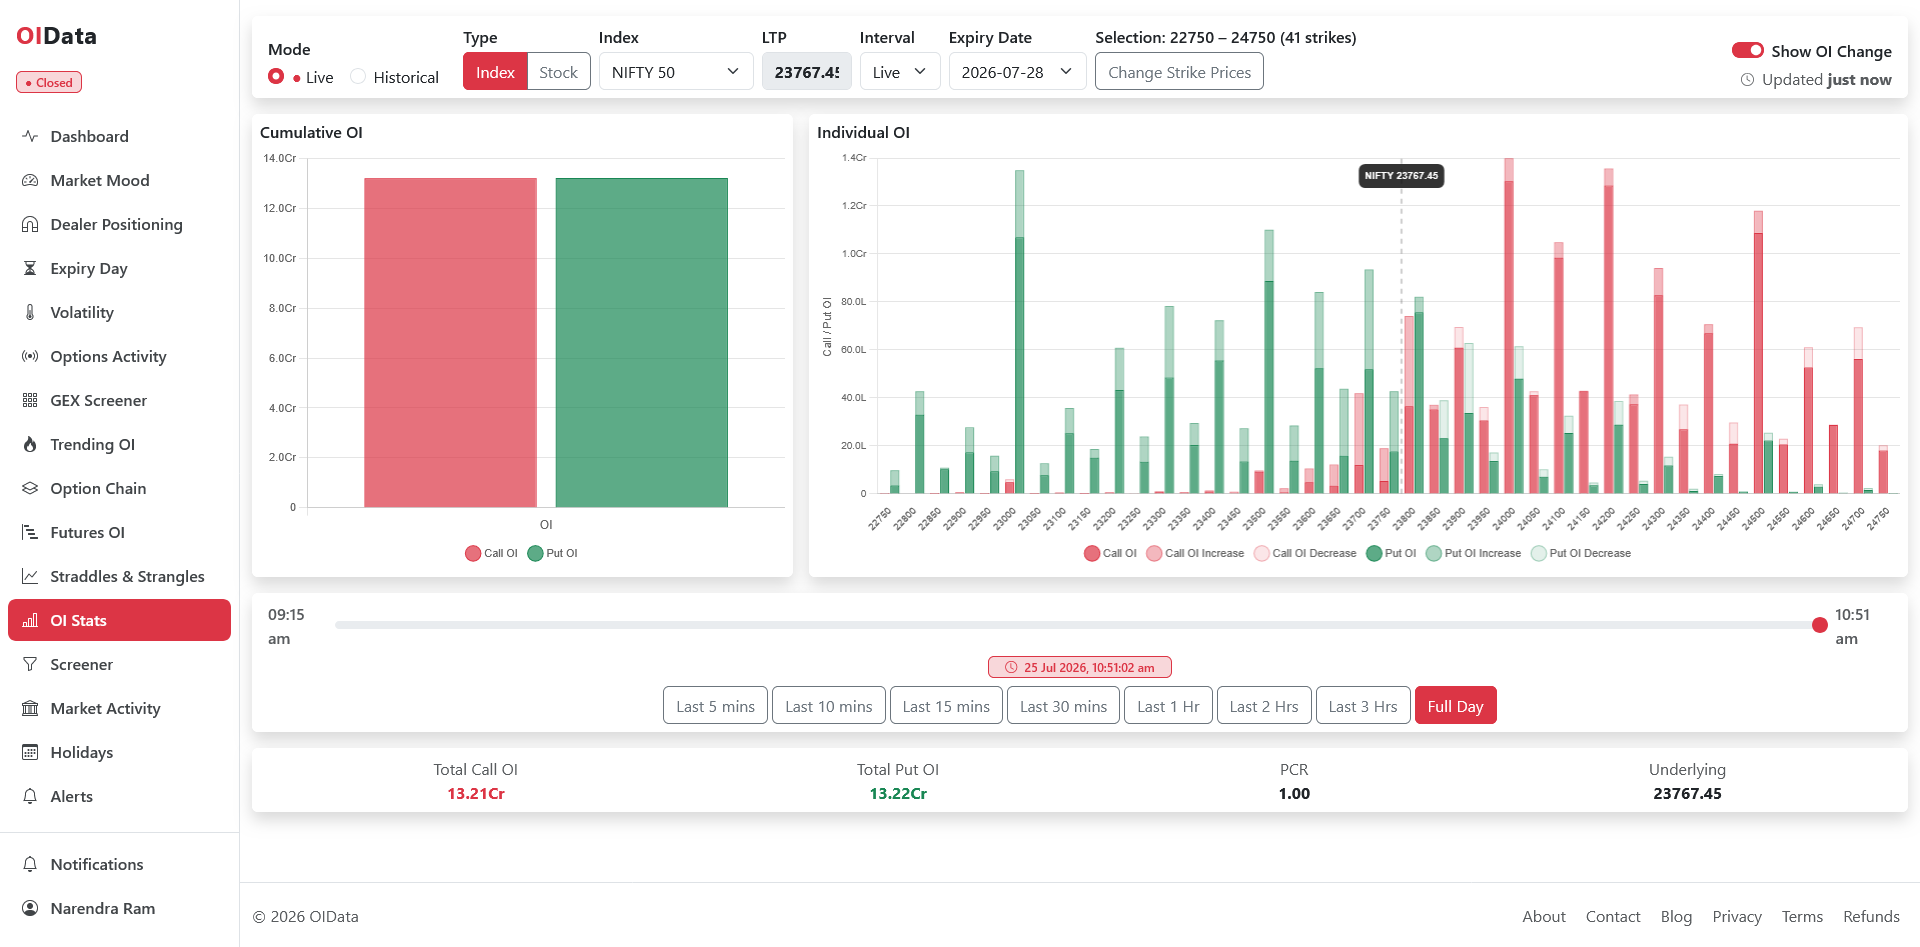Toggle Call OI Decrease legend series
The image size is (1920, 947).
1305,553
